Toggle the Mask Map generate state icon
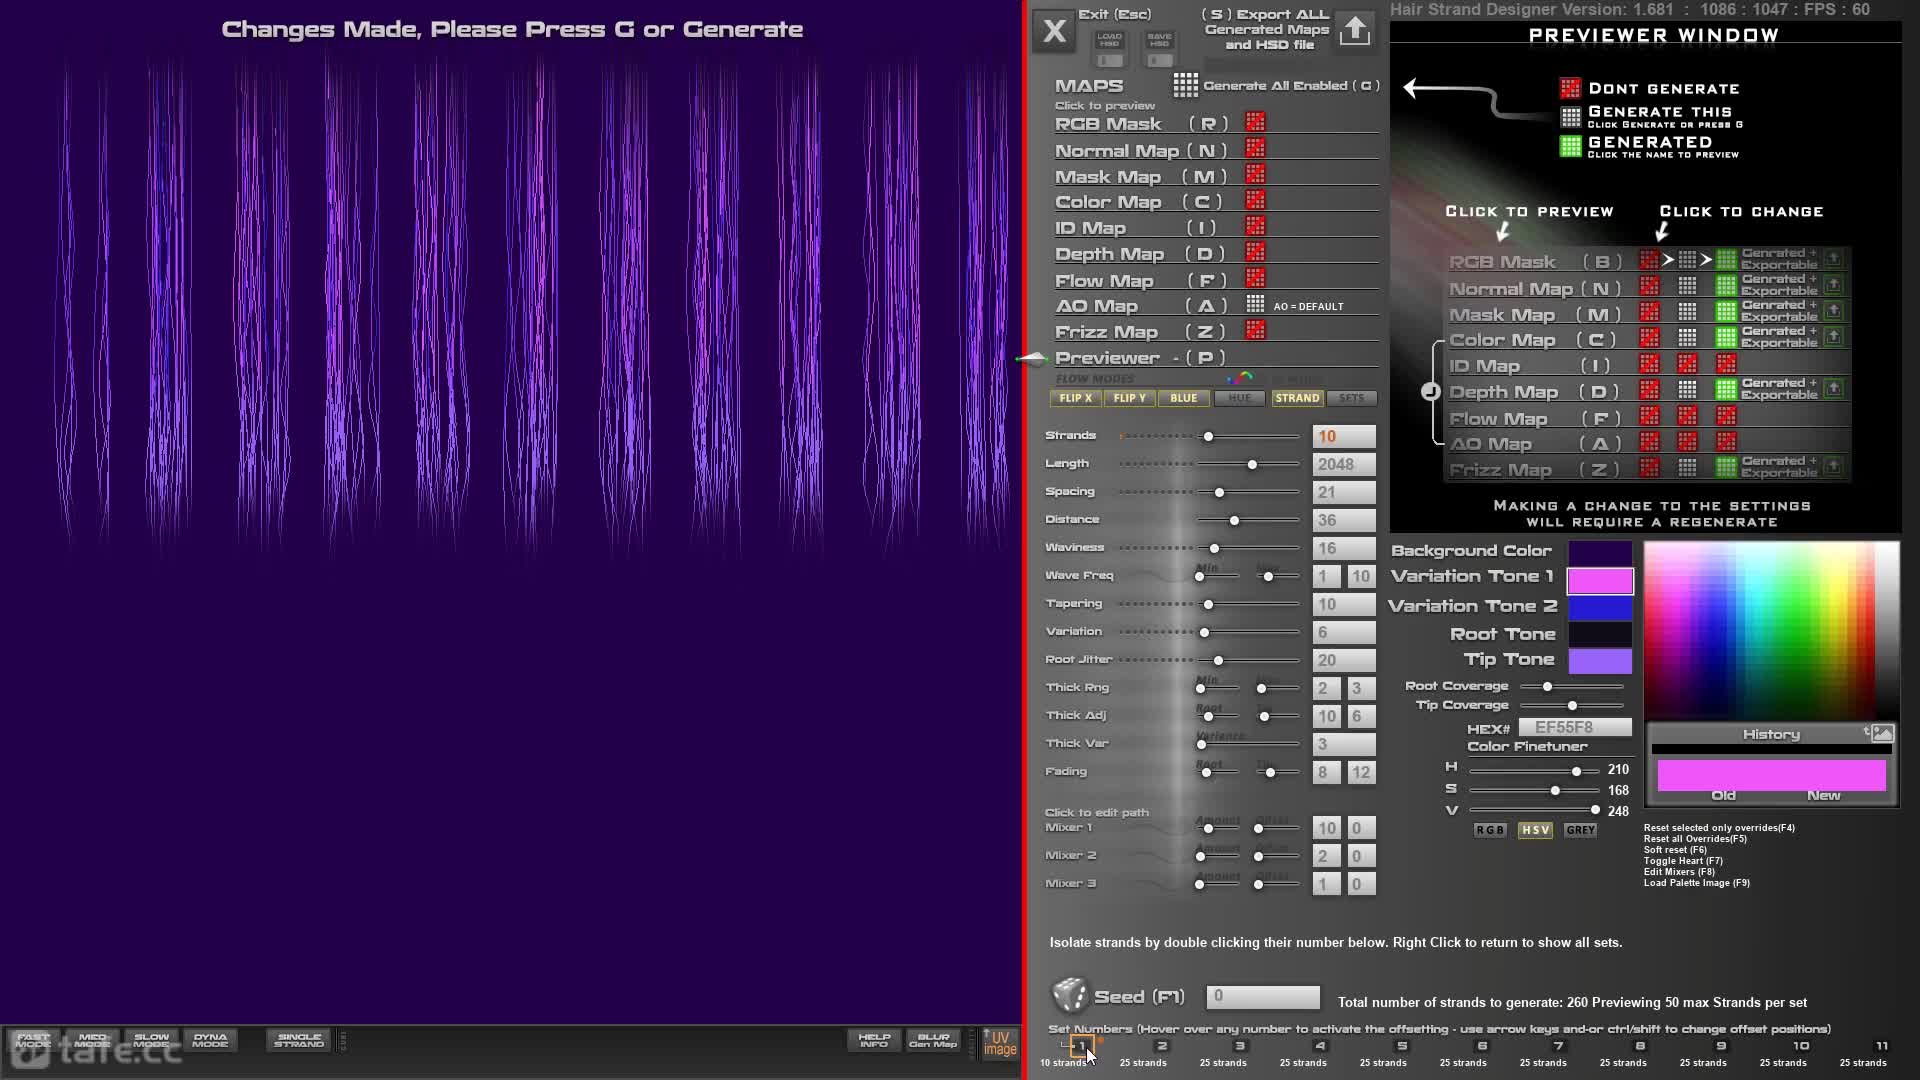 pos(1255,174)
